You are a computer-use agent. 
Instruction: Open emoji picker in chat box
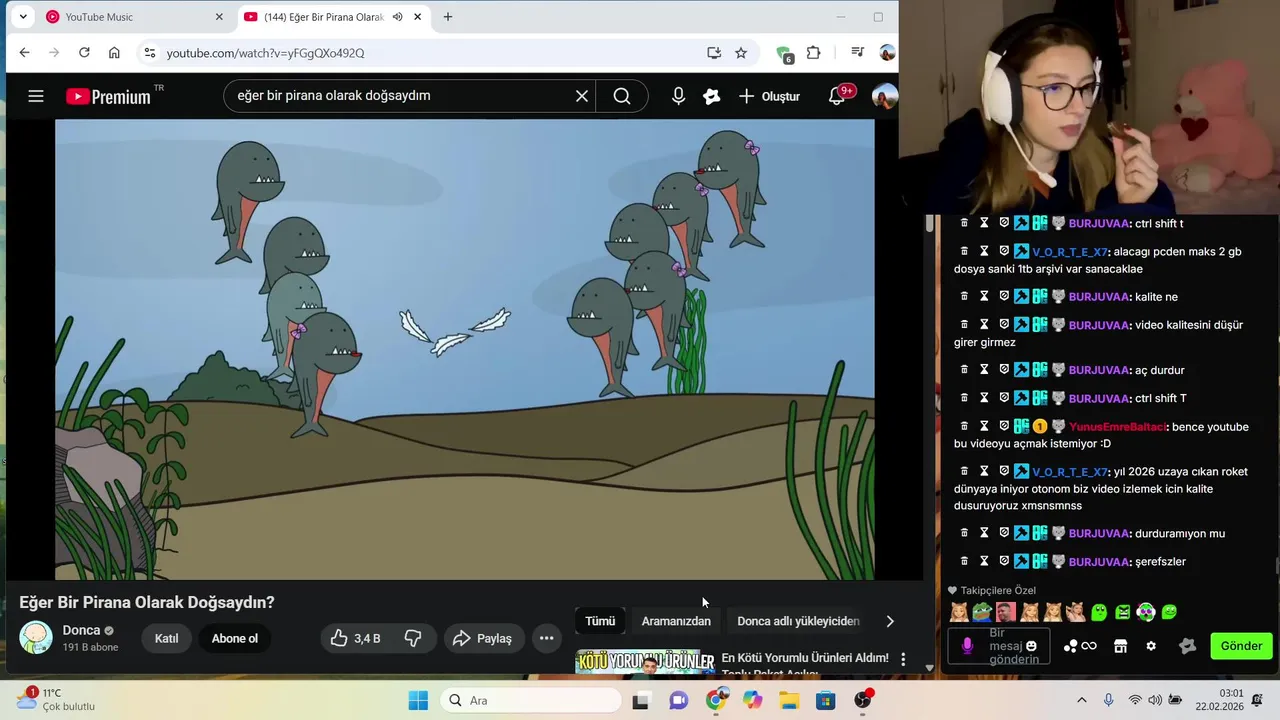tap(1031, 646)
